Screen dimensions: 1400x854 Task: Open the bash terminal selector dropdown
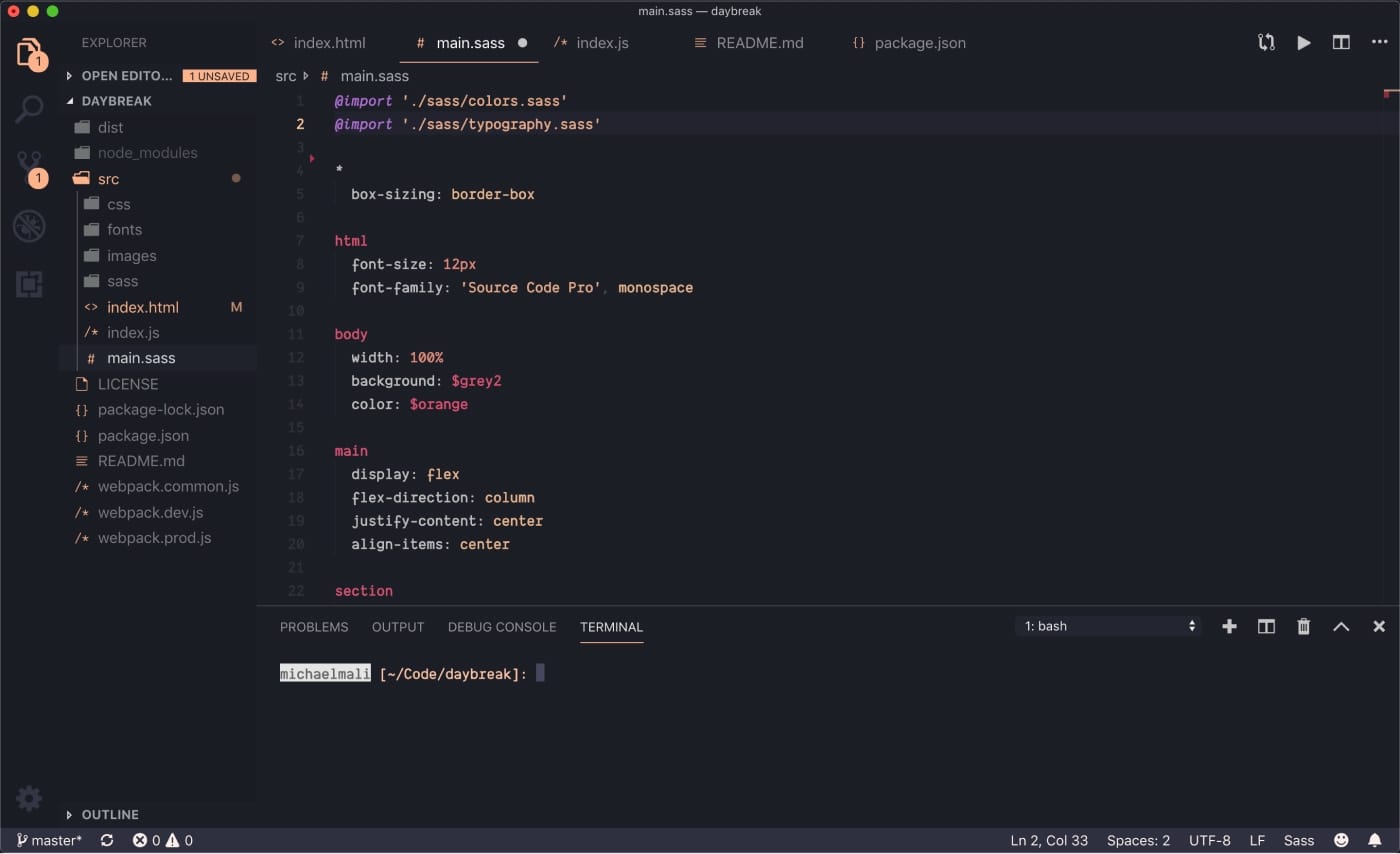[x=1108, y=627]
